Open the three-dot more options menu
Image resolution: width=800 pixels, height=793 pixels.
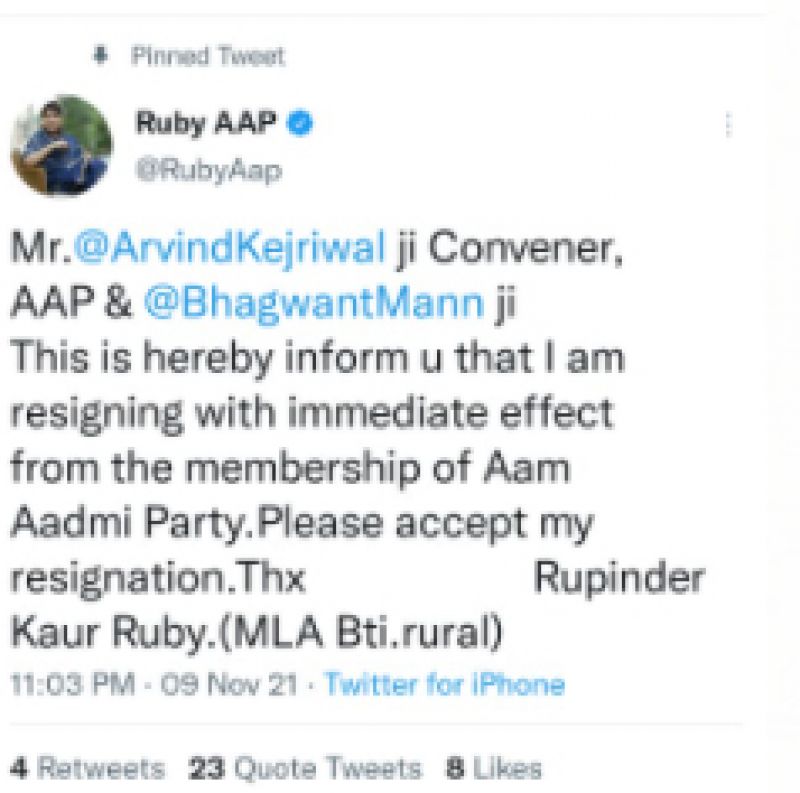[727, 125]
